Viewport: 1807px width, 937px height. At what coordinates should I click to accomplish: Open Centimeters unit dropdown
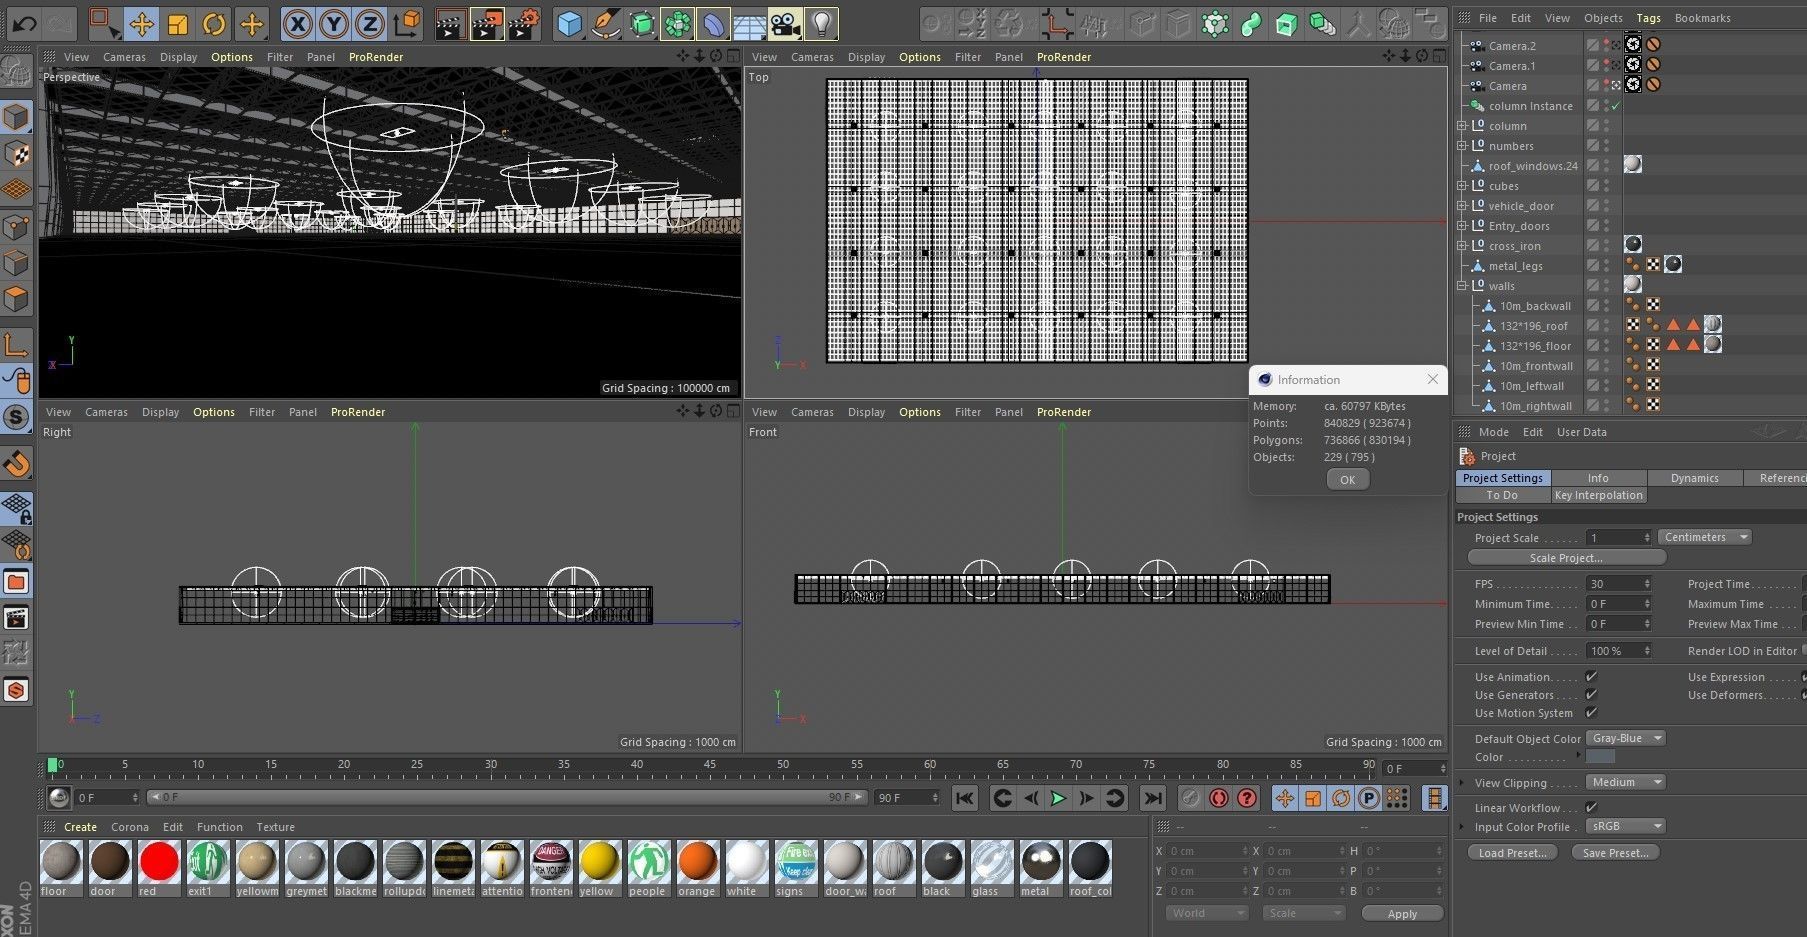click(1704, 537)
